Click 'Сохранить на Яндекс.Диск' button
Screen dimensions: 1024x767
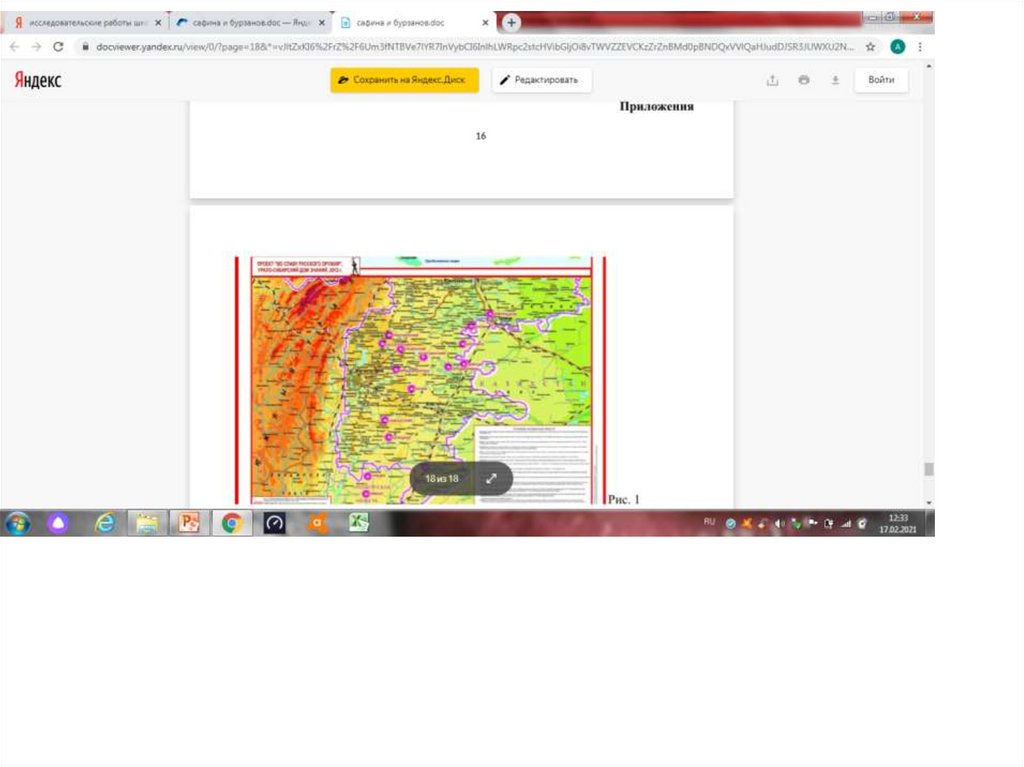click(x=405, y=81)
